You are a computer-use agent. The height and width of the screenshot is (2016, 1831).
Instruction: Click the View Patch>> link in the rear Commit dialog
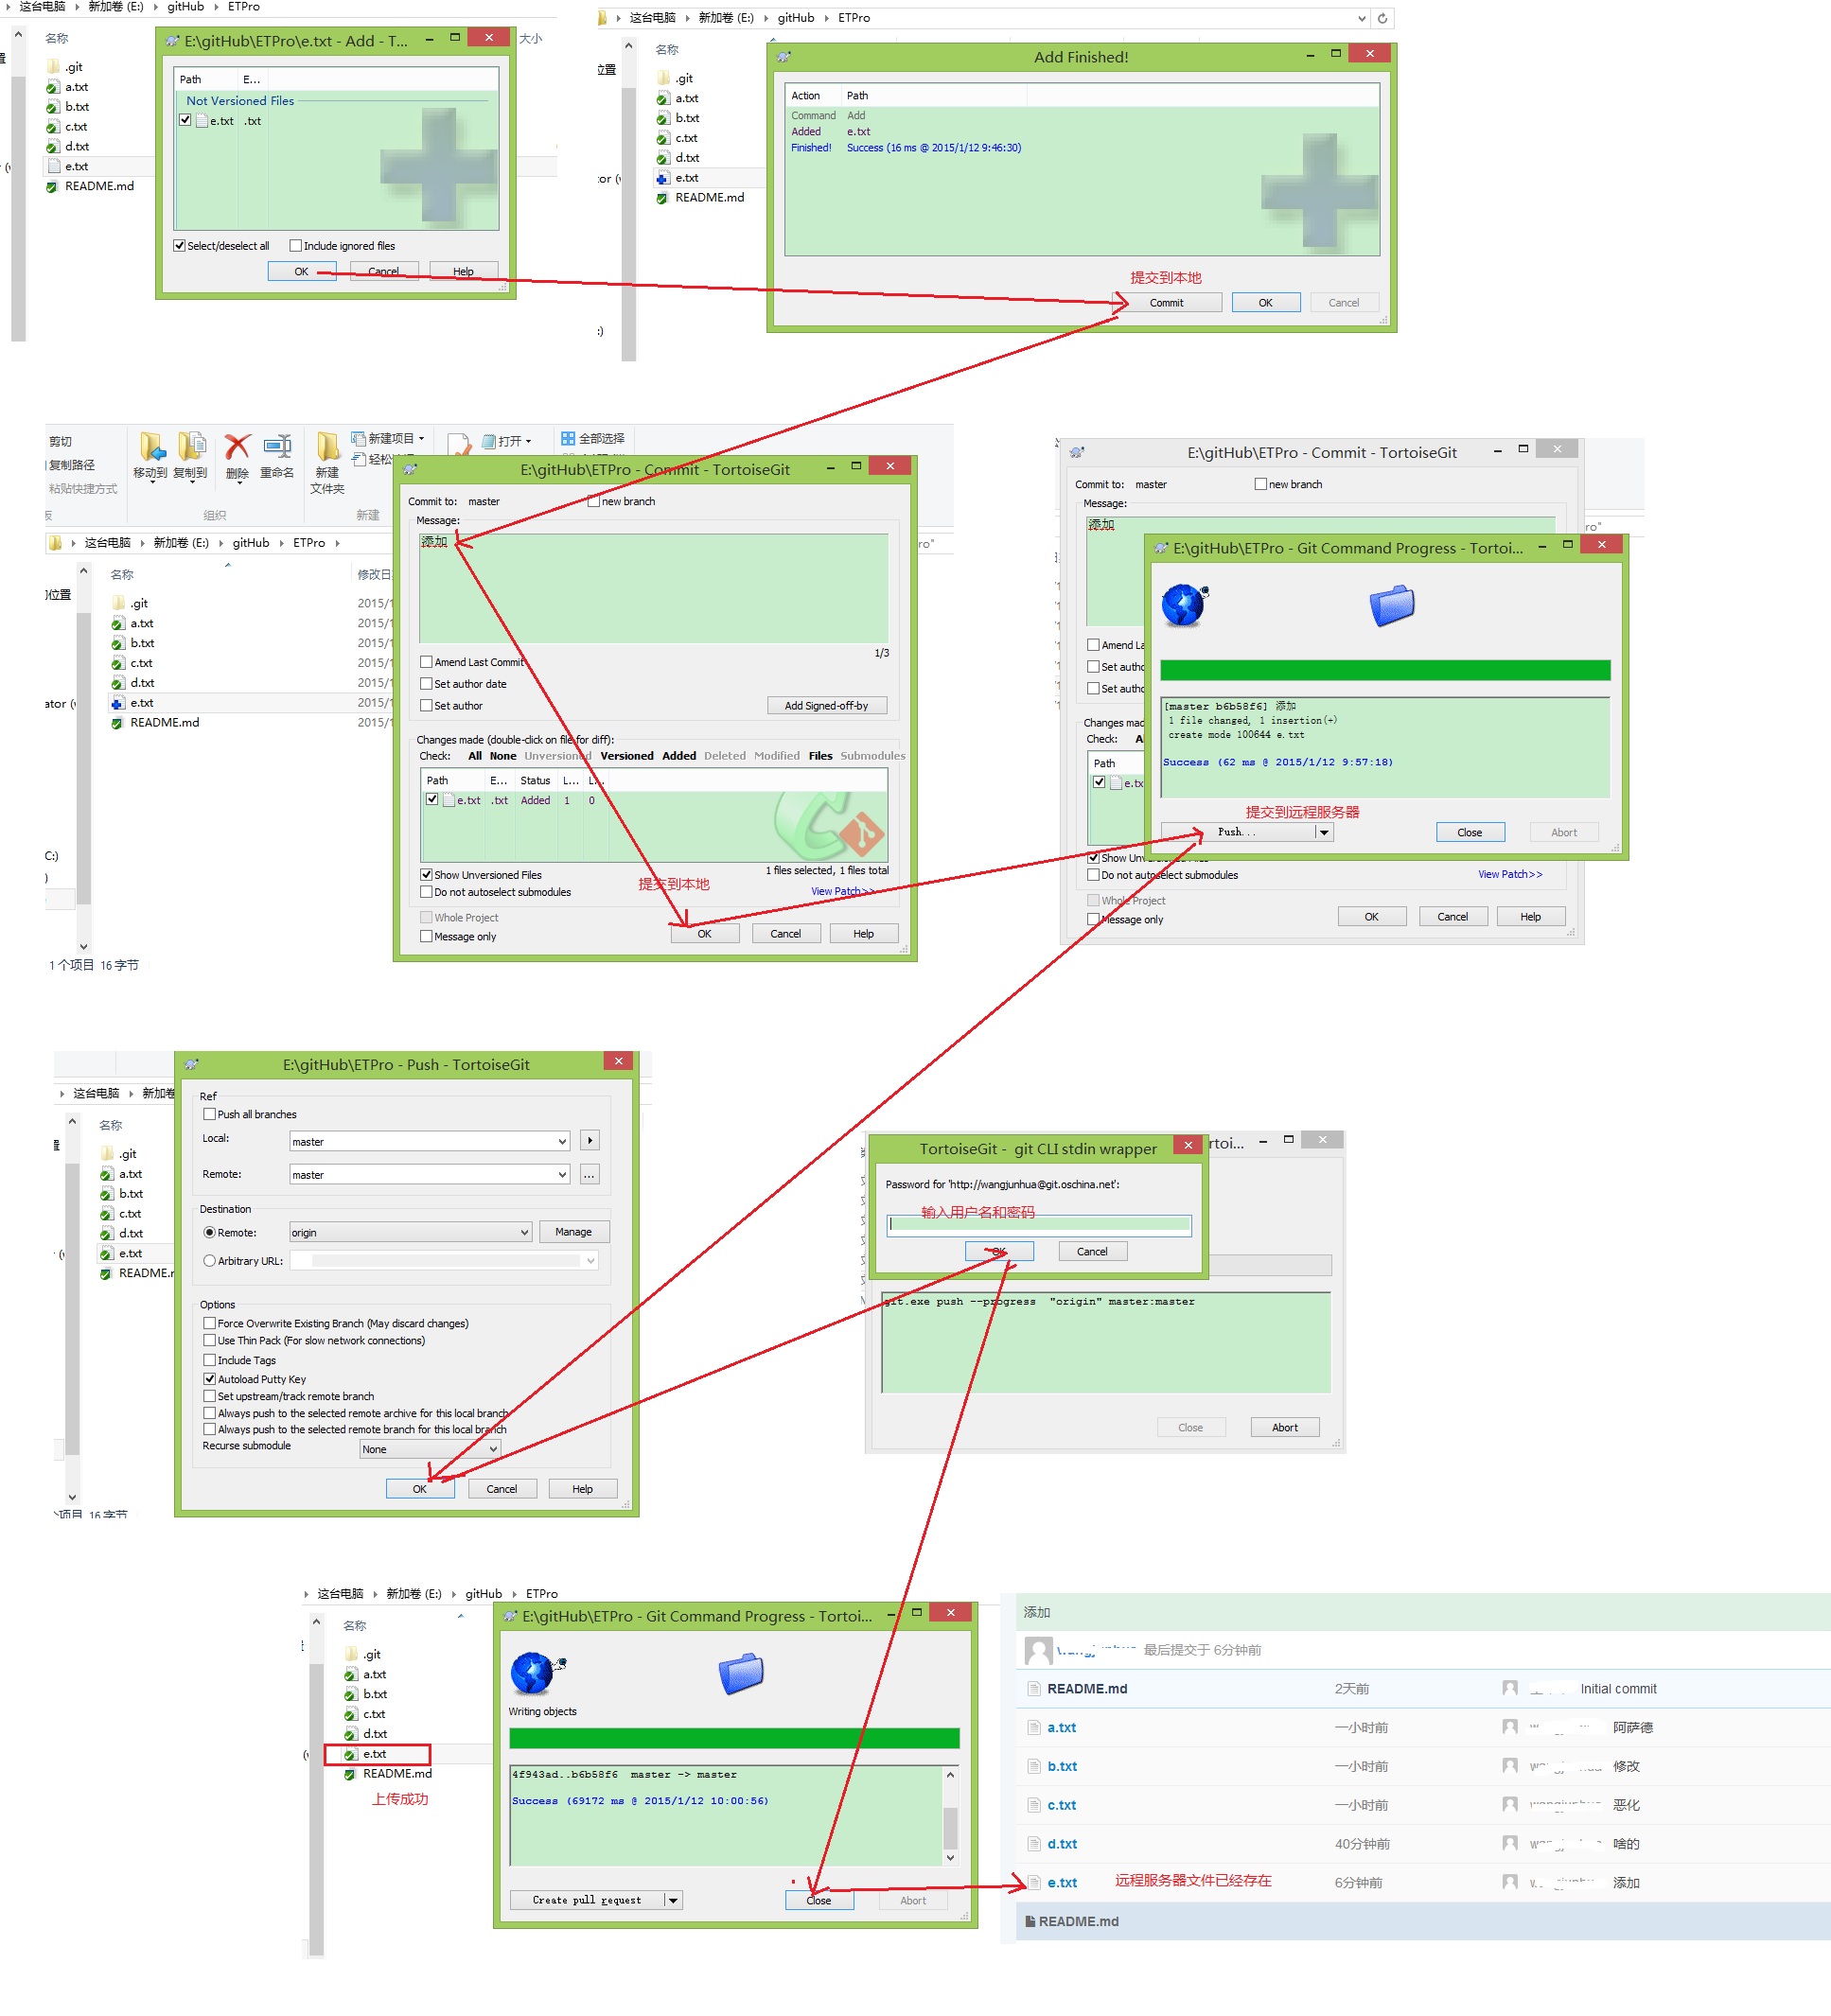[1510, 874]
